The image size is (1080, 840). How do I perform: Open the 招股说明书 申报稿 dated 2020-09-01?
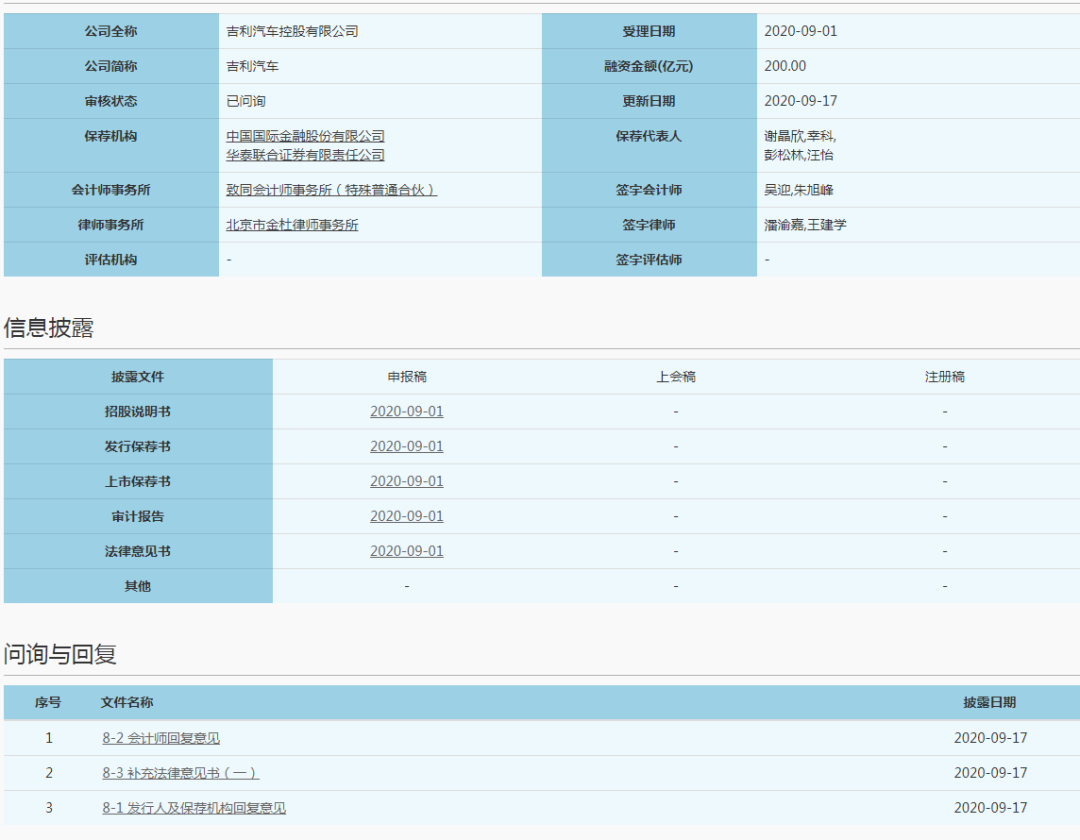pyautogui.click(x=406, y=411)
